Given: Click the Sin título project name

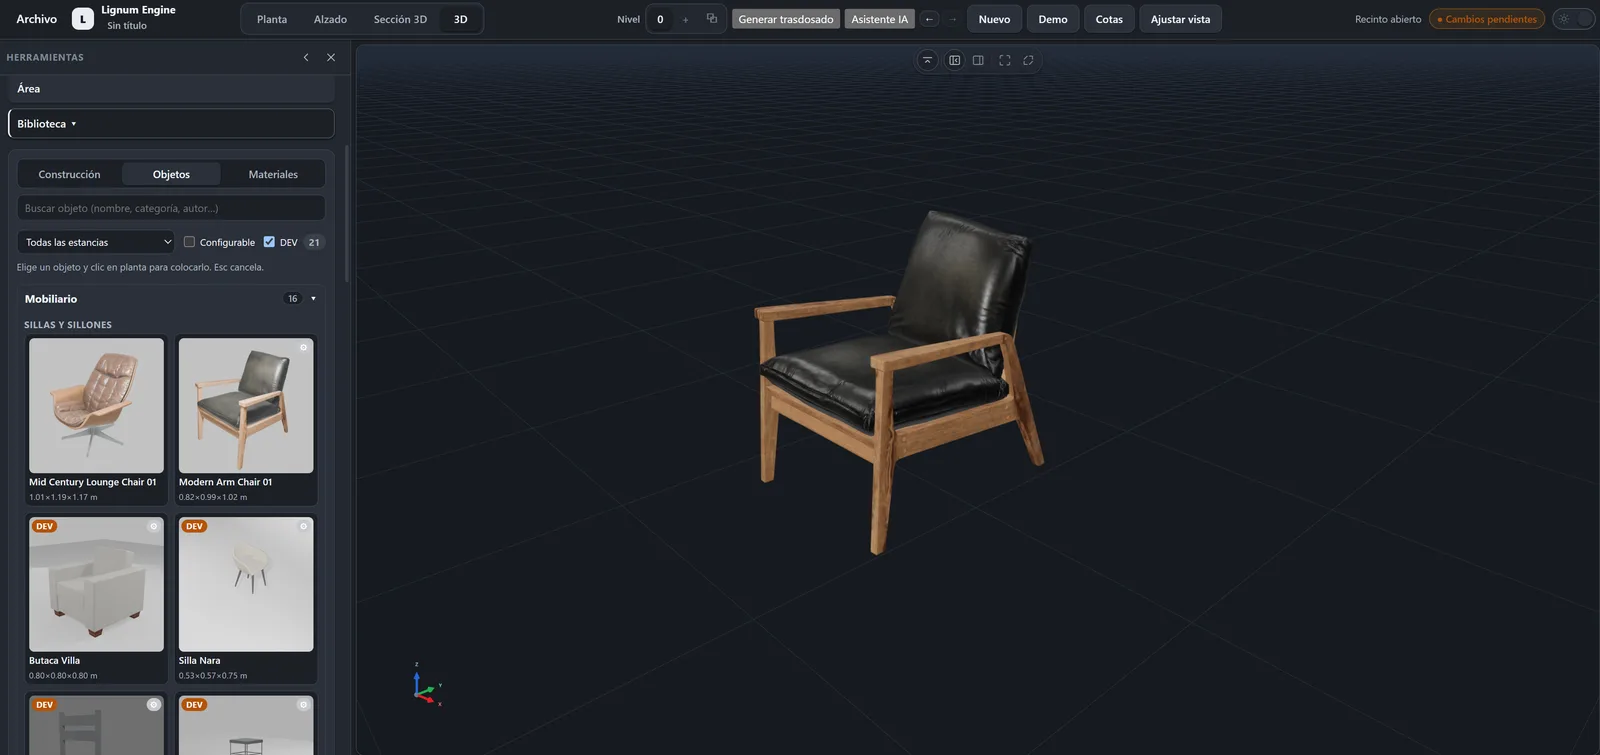Looking at the screenshot, I should 127,26.
